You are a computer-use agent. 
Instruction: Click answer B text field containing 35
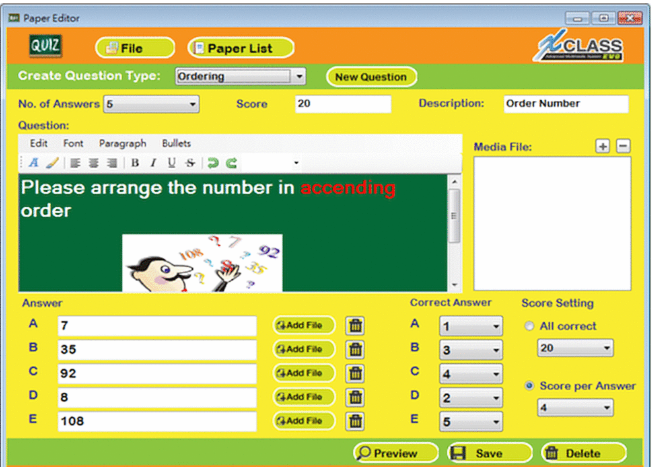click(x=157, y=350)
